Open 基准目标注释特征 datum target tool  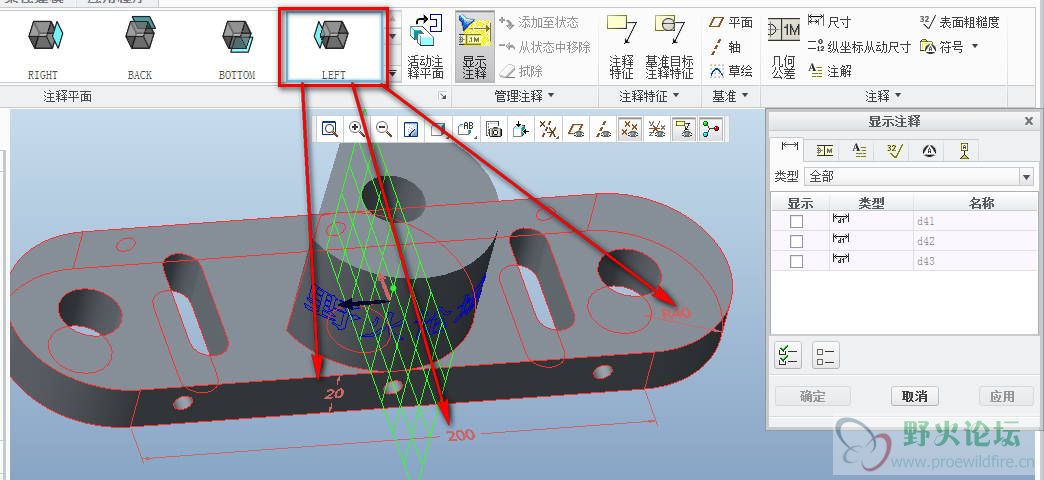[x=669, y=47]
